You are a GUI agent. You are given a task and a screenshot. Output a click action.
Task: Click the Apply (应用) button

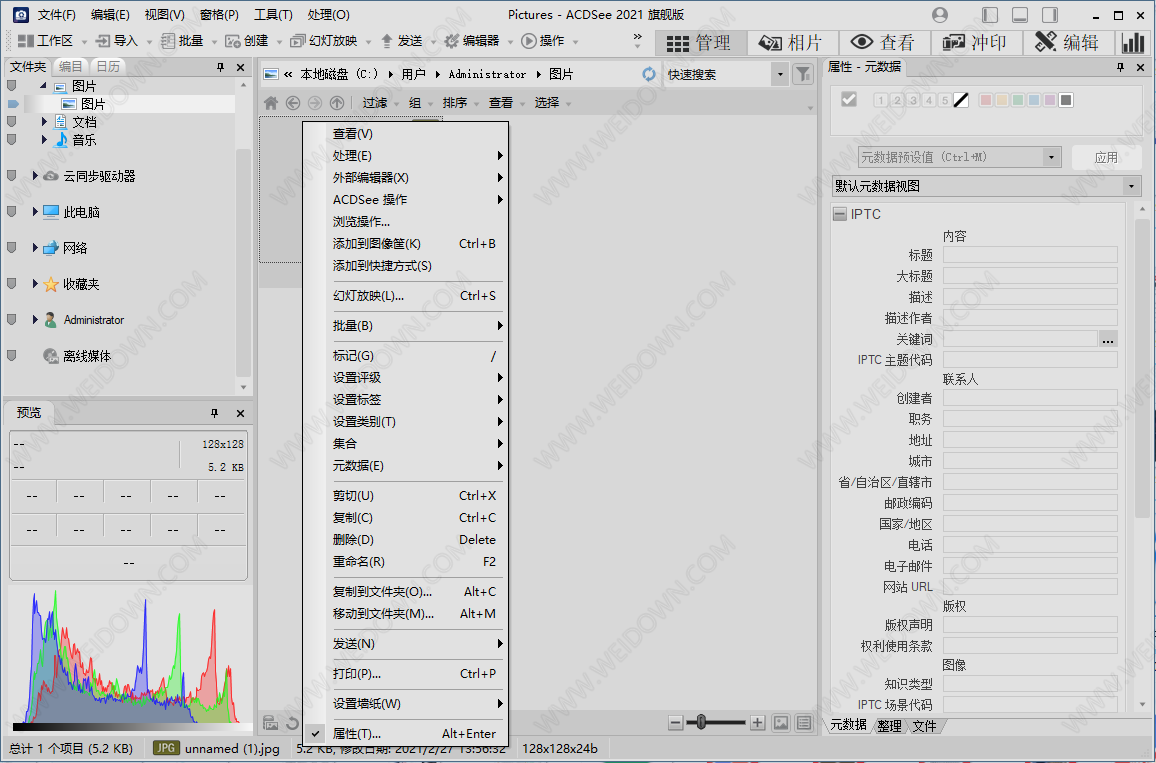tap(1106, 157)
